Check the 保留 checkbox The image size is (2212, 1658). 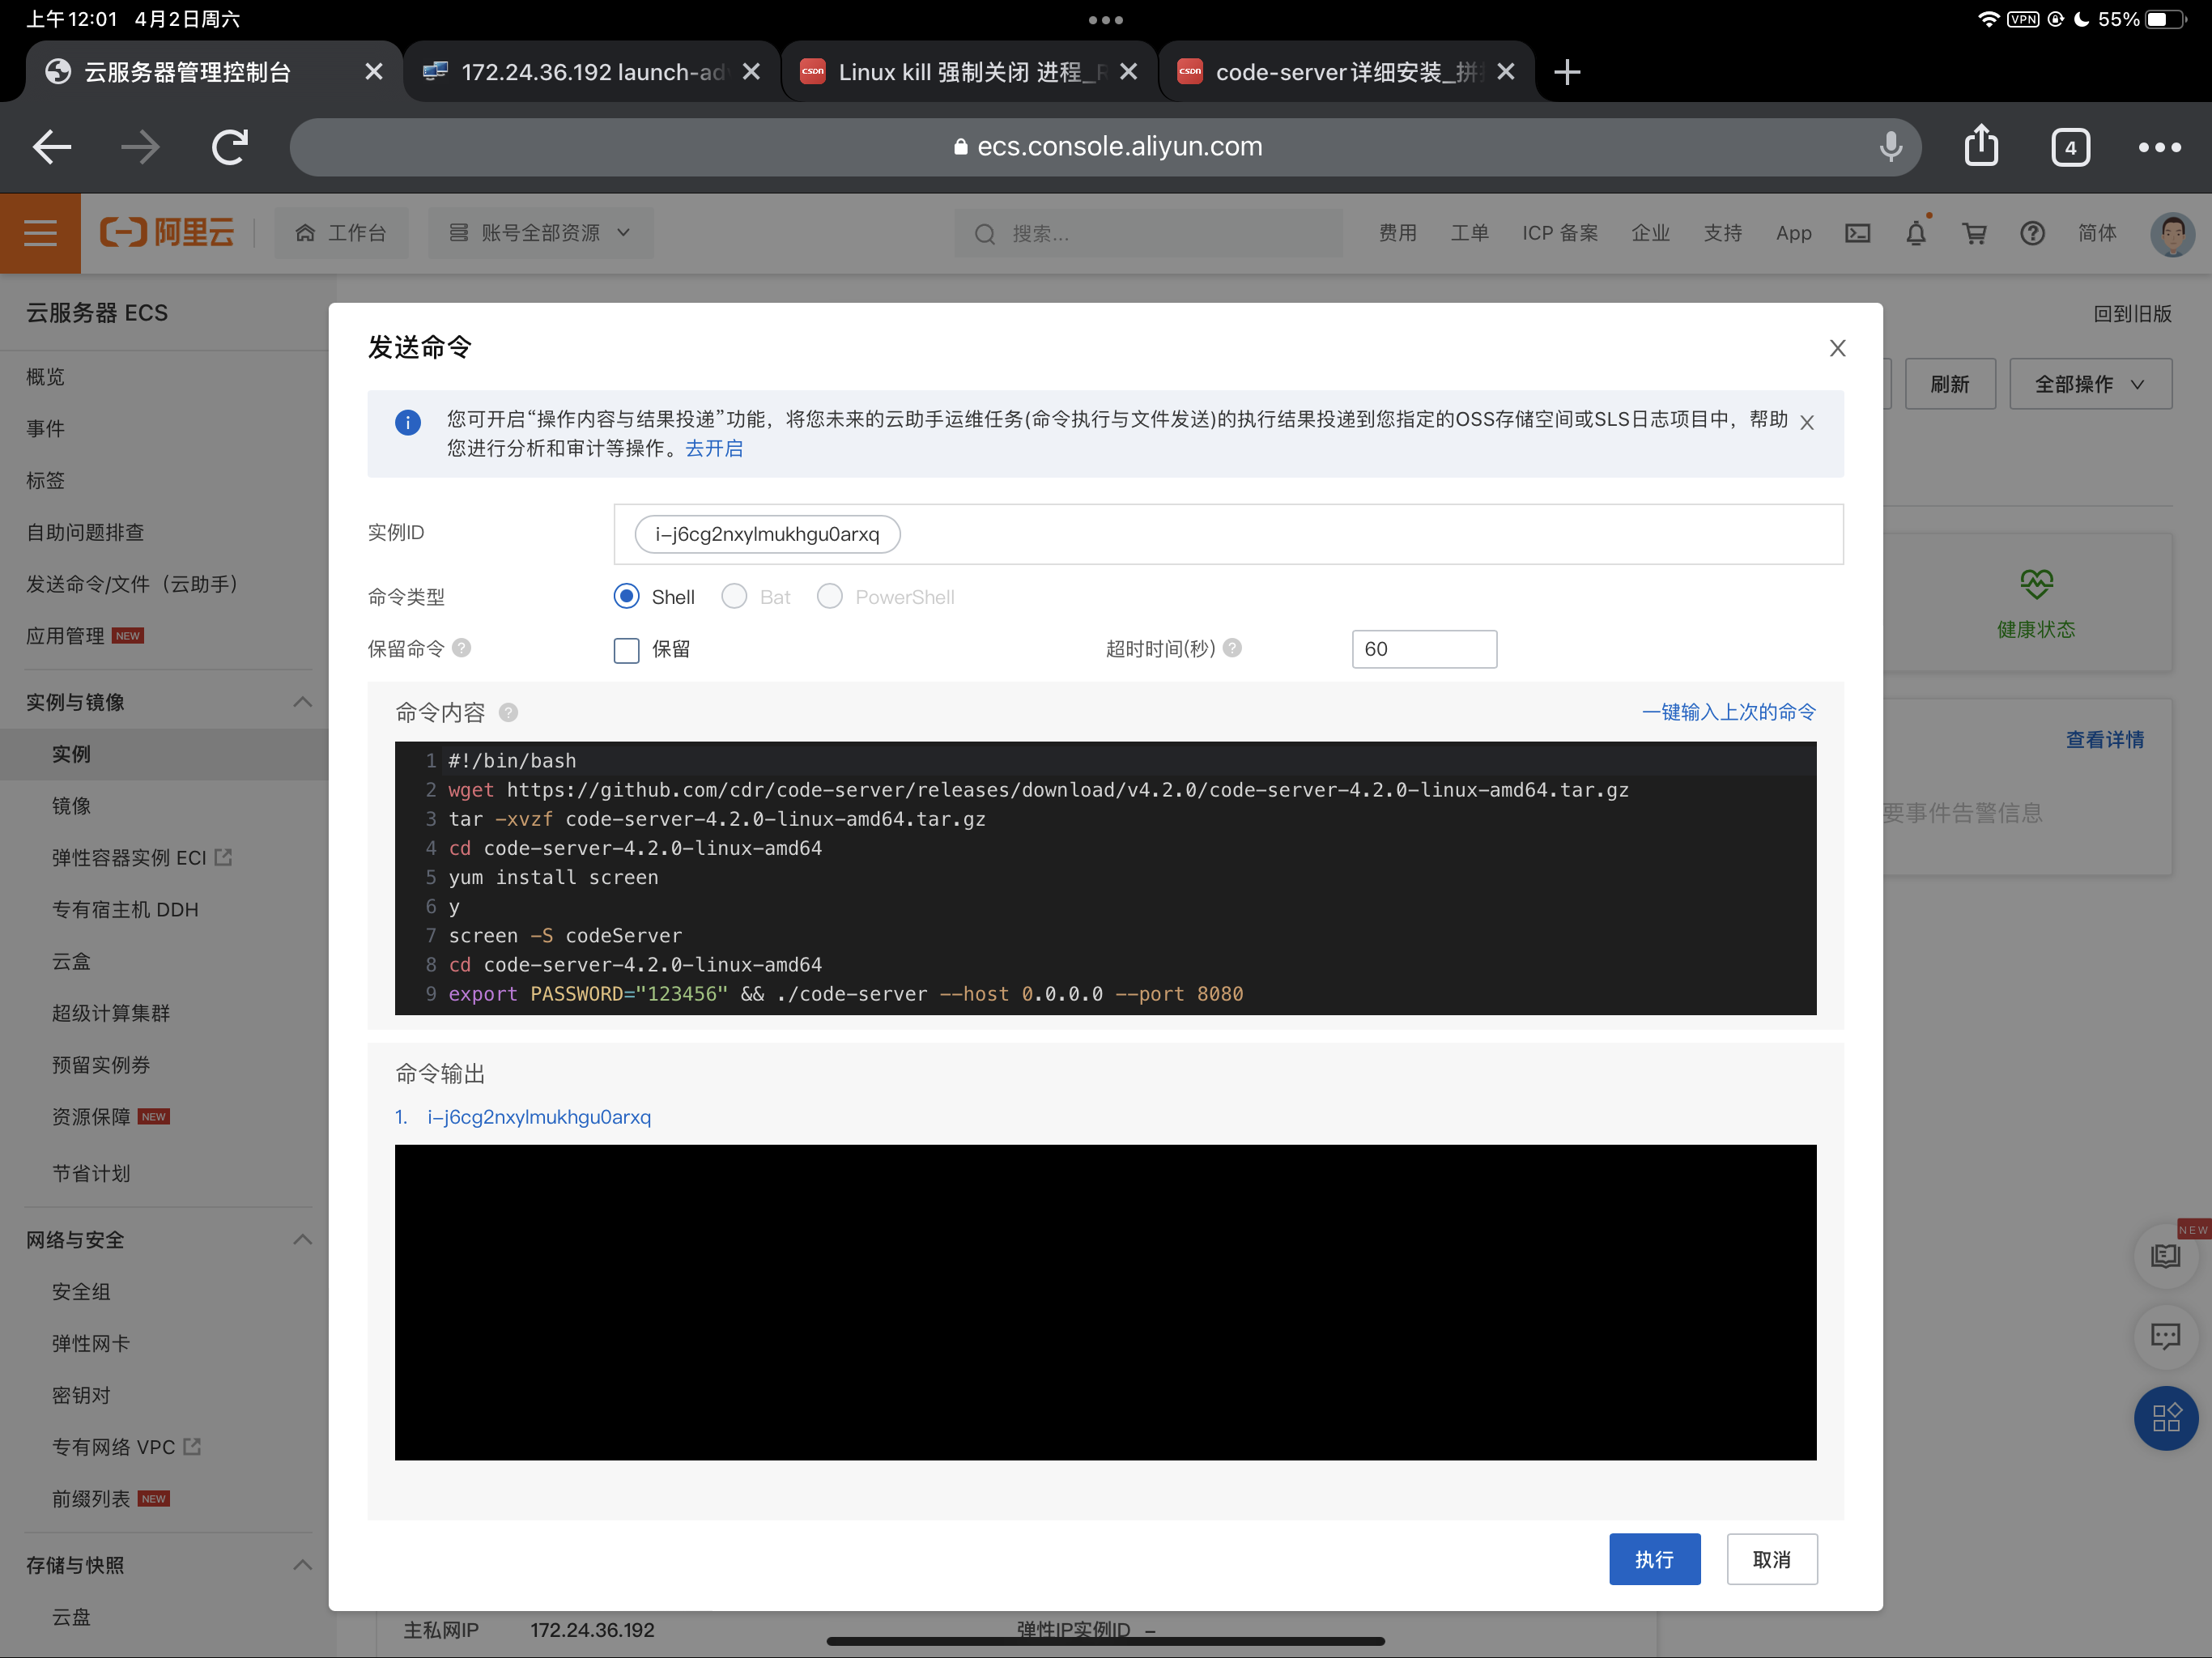626,650
